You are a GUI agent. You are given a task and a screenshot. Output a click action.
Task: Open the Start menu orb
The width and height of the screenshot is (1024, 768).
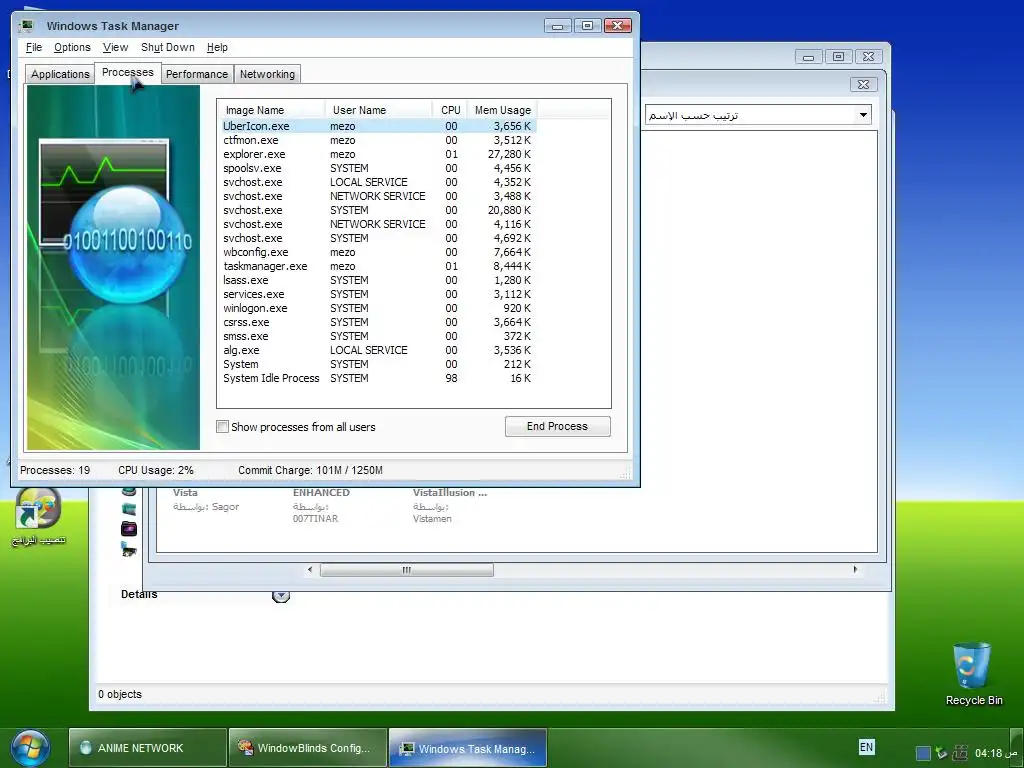pos(29,748)
